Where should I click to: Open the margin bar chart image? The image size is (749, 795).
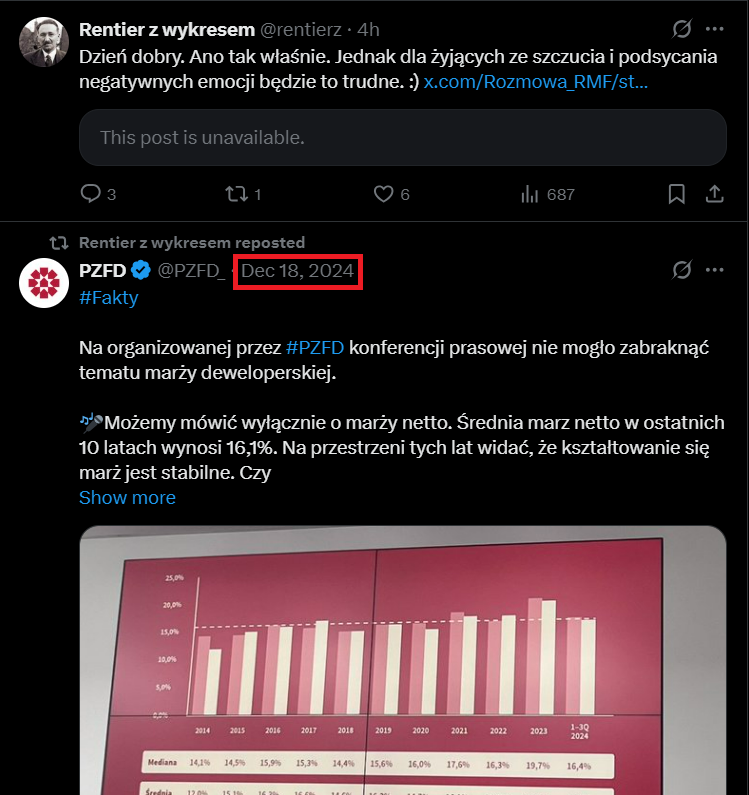[402, 660]
